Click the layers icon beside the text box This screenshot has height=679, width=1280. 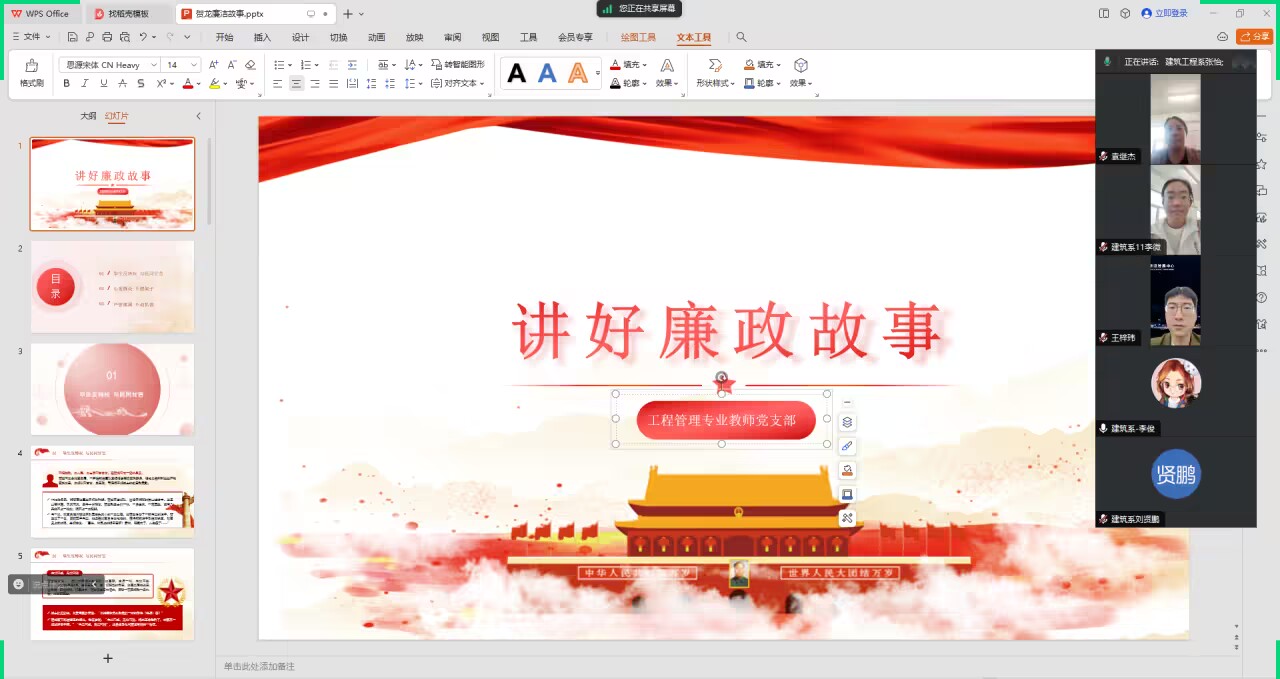tap(847, 422)
